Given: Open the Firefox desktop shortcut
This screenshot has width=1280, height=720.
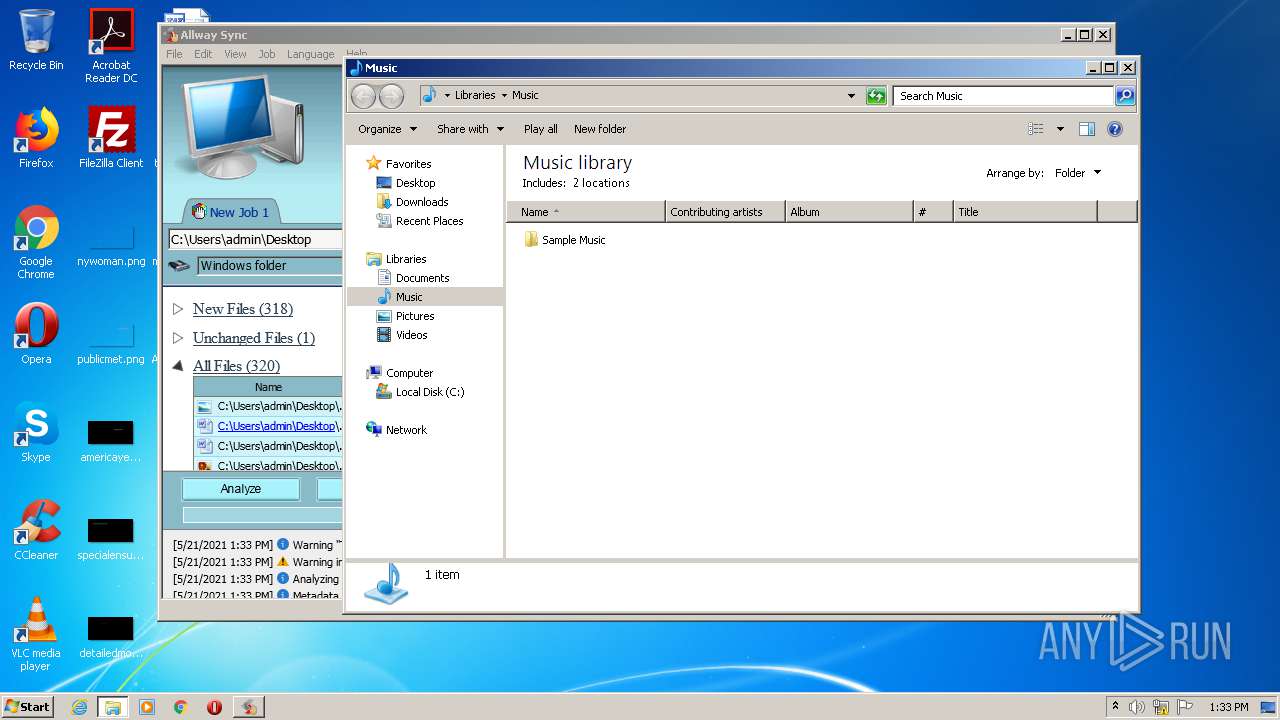Looking at the screenshot, I should [x=36, y=138].
